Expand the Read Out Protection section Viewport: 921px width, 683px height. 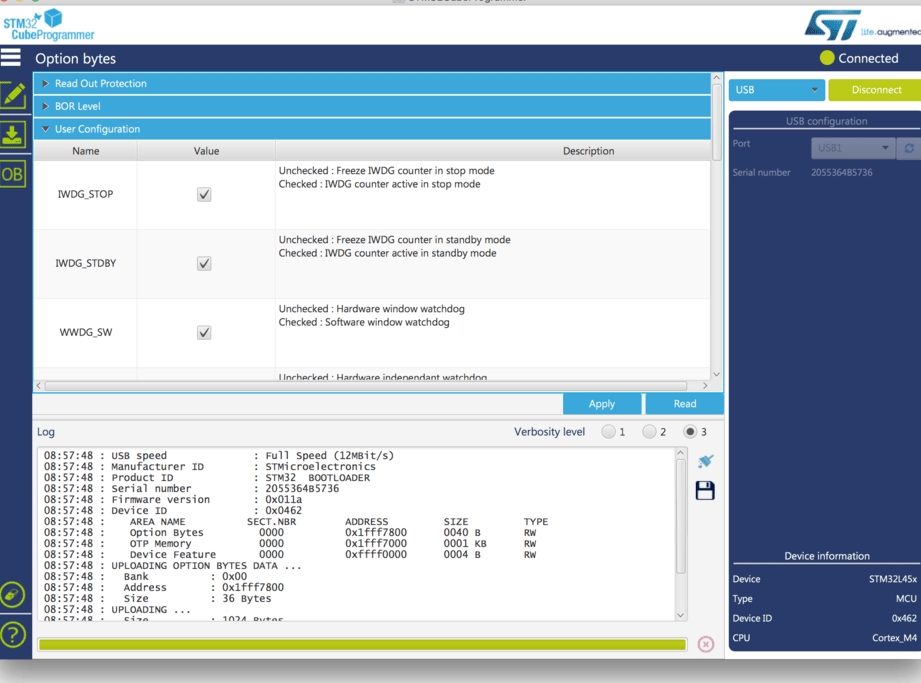372,83
